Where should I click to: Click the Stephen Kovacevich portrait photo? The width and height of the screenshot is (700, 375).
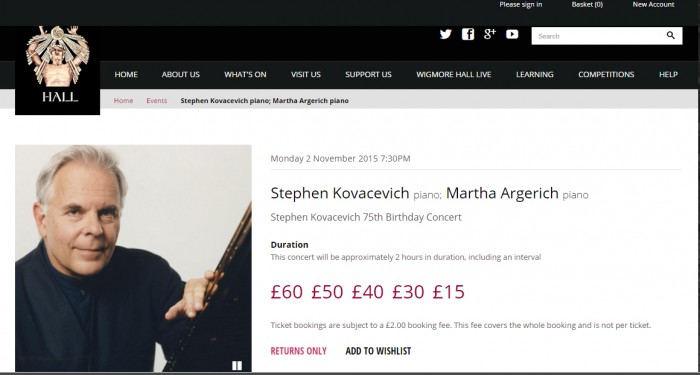[x=133, y=258]
